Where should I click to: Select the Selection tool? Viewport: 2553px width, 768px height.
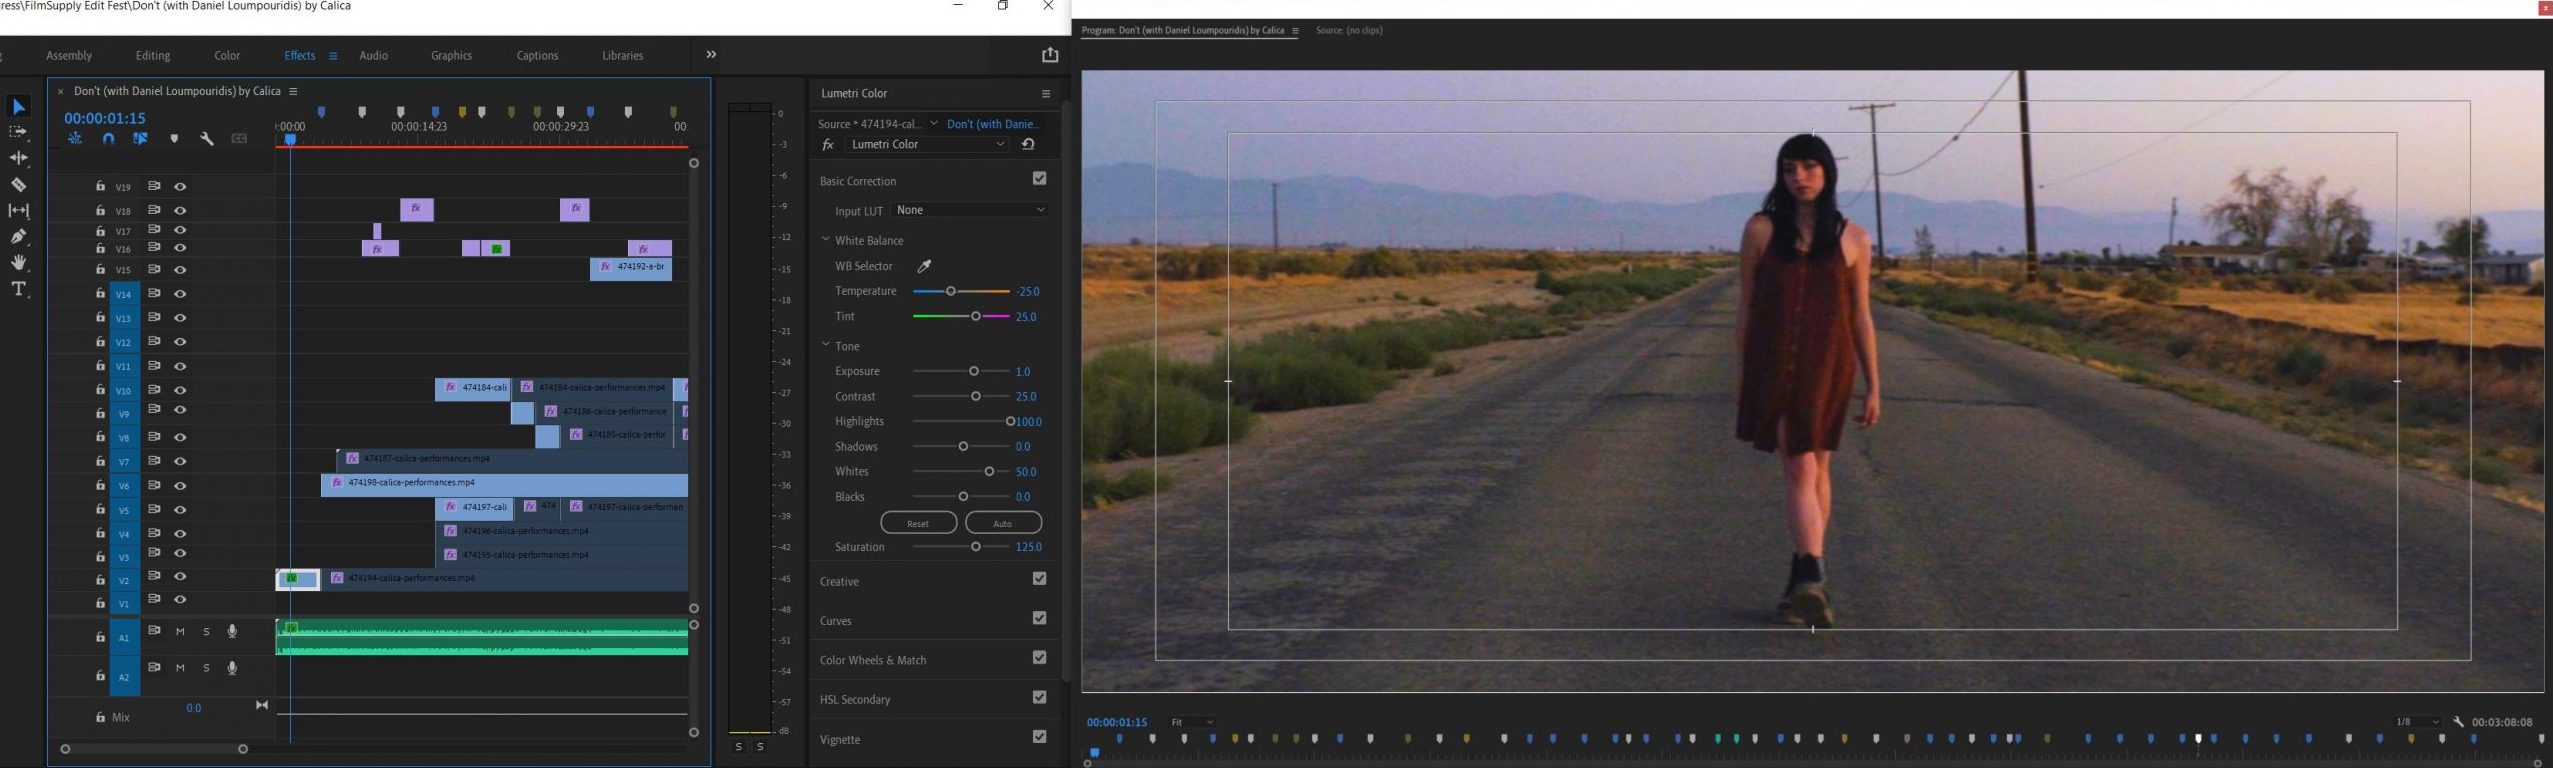click(19, 107)
